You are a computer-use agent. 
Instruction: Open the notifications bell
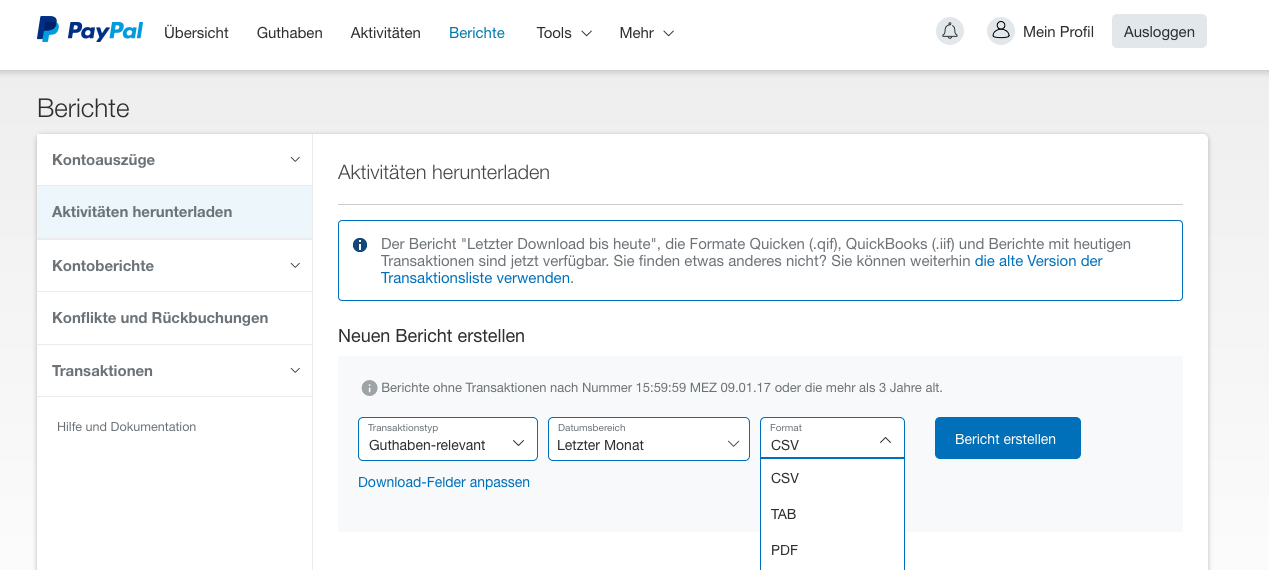coord(950,32)
